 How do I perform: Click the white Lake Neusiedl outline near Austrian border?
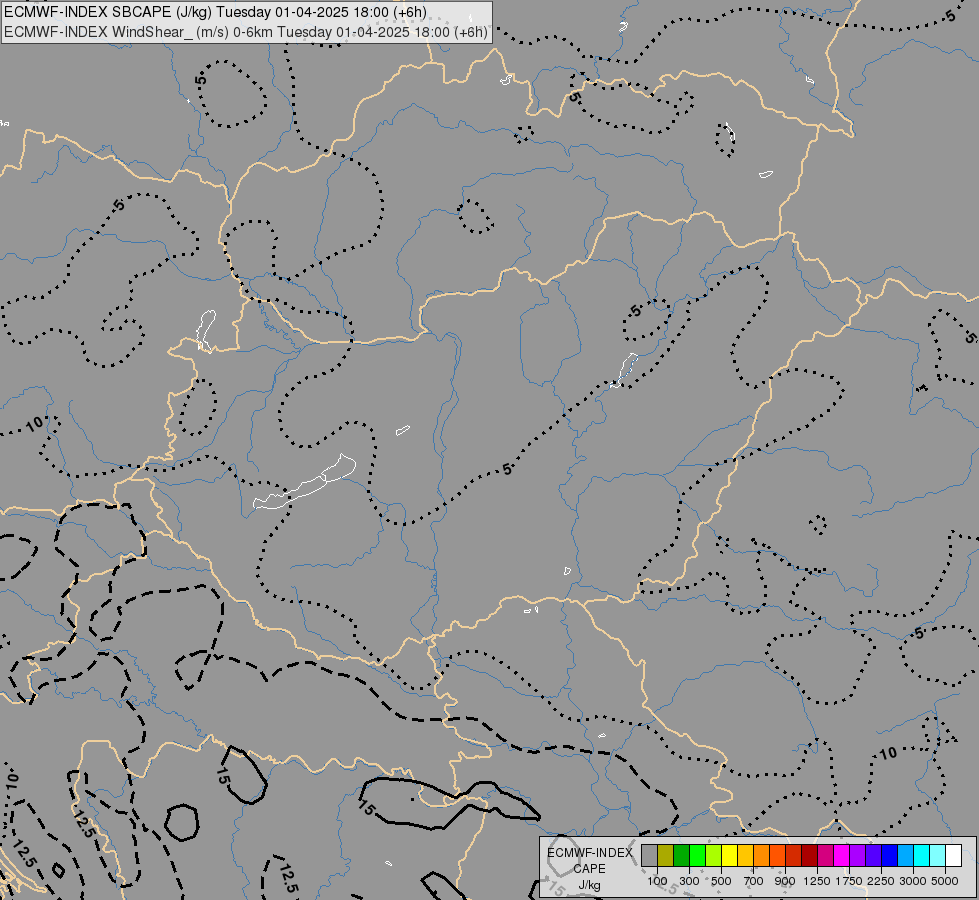click(206, 330)
